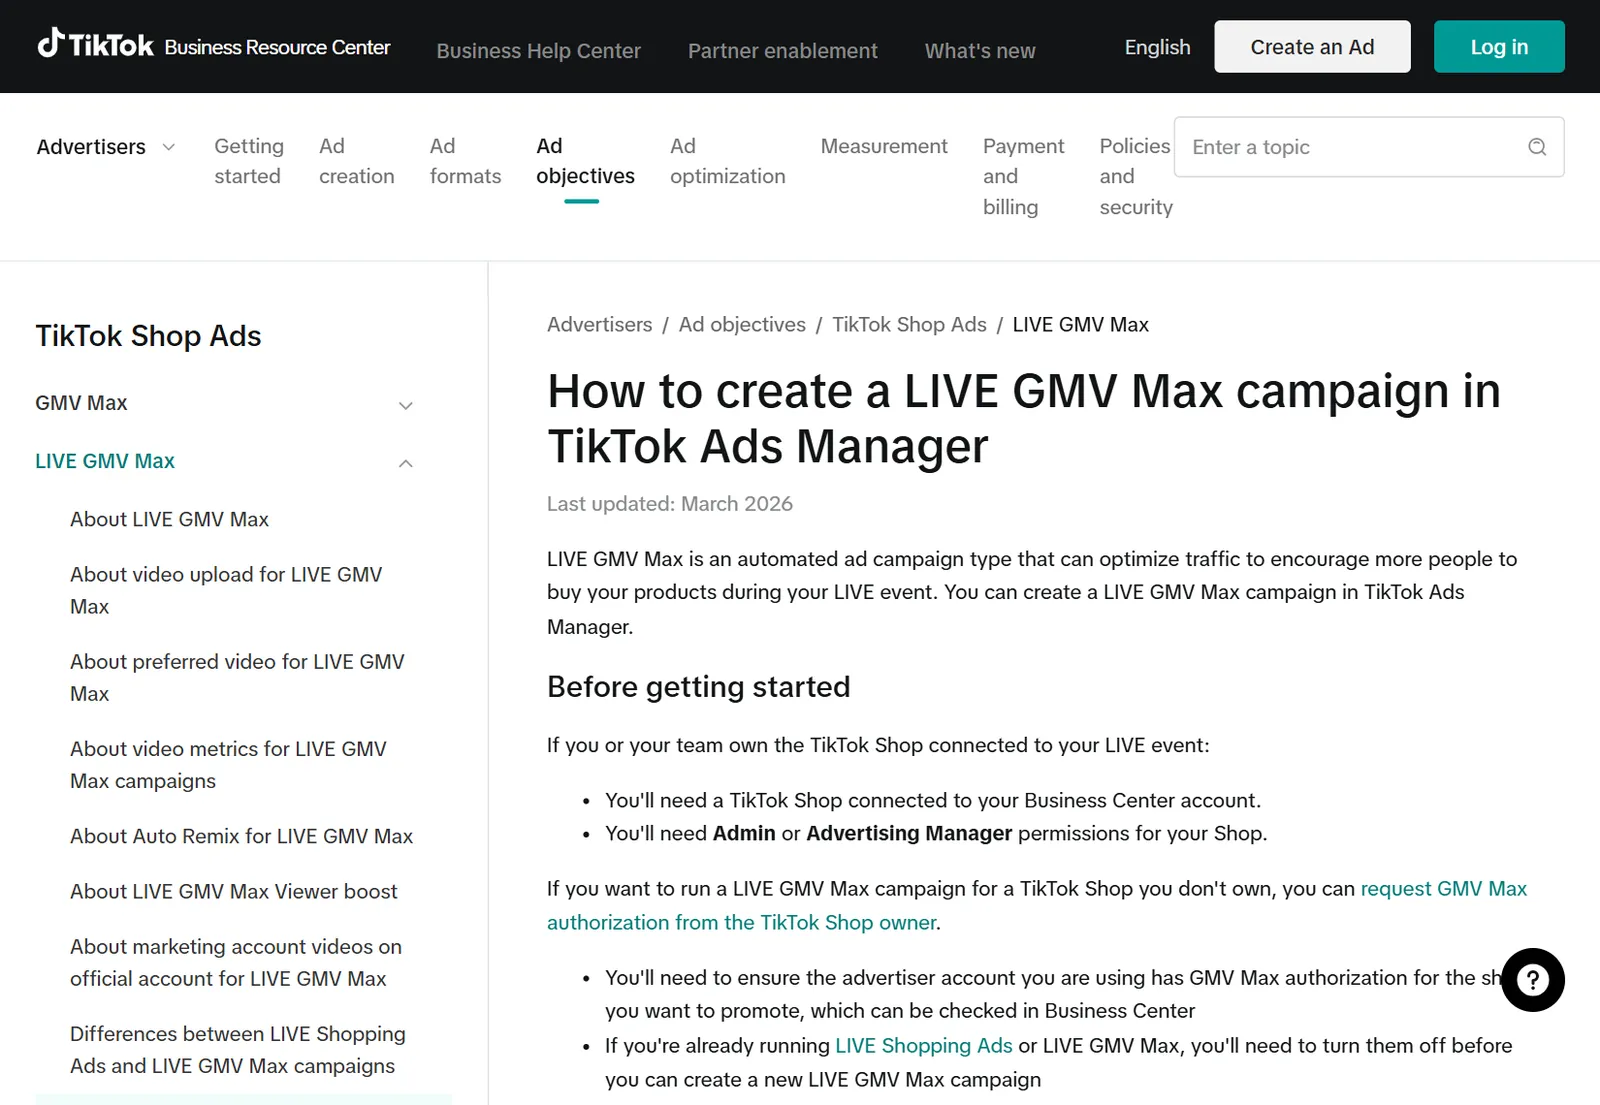This screenshot has width=1600, height=1105.
Task: Open the help question-mark bubble
Action: point(1532,980)
